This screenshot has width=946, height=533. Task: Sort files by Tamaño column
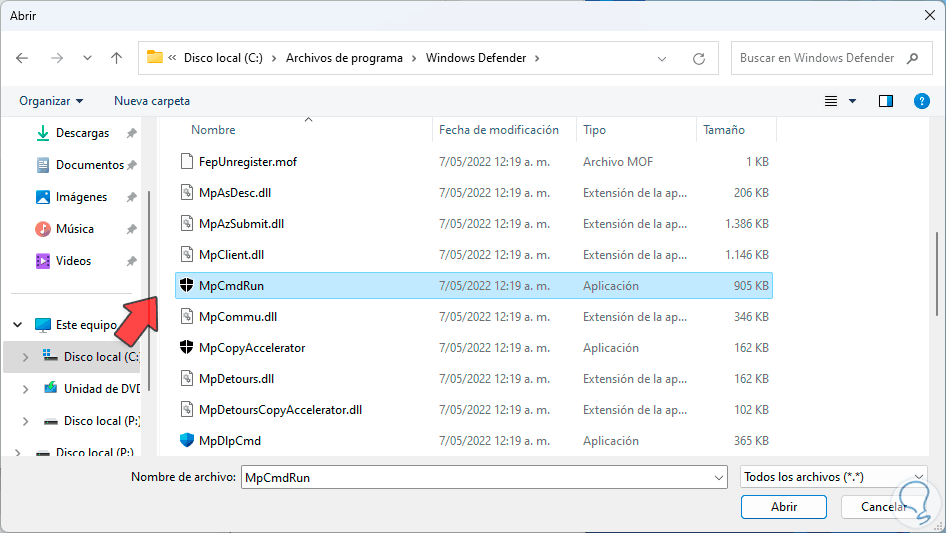click(x=724, y=130)
